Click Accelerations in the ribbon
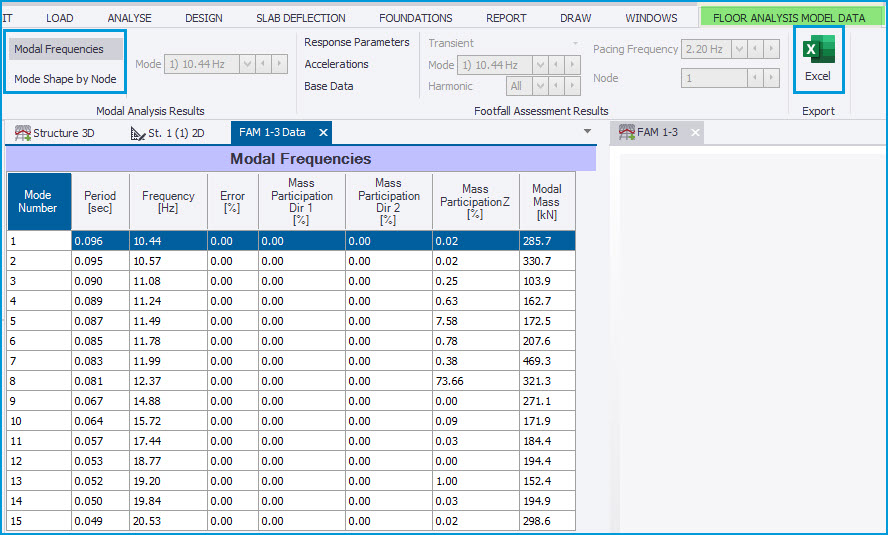This screenshot has height=535, width=888. (x=336, y=64)
